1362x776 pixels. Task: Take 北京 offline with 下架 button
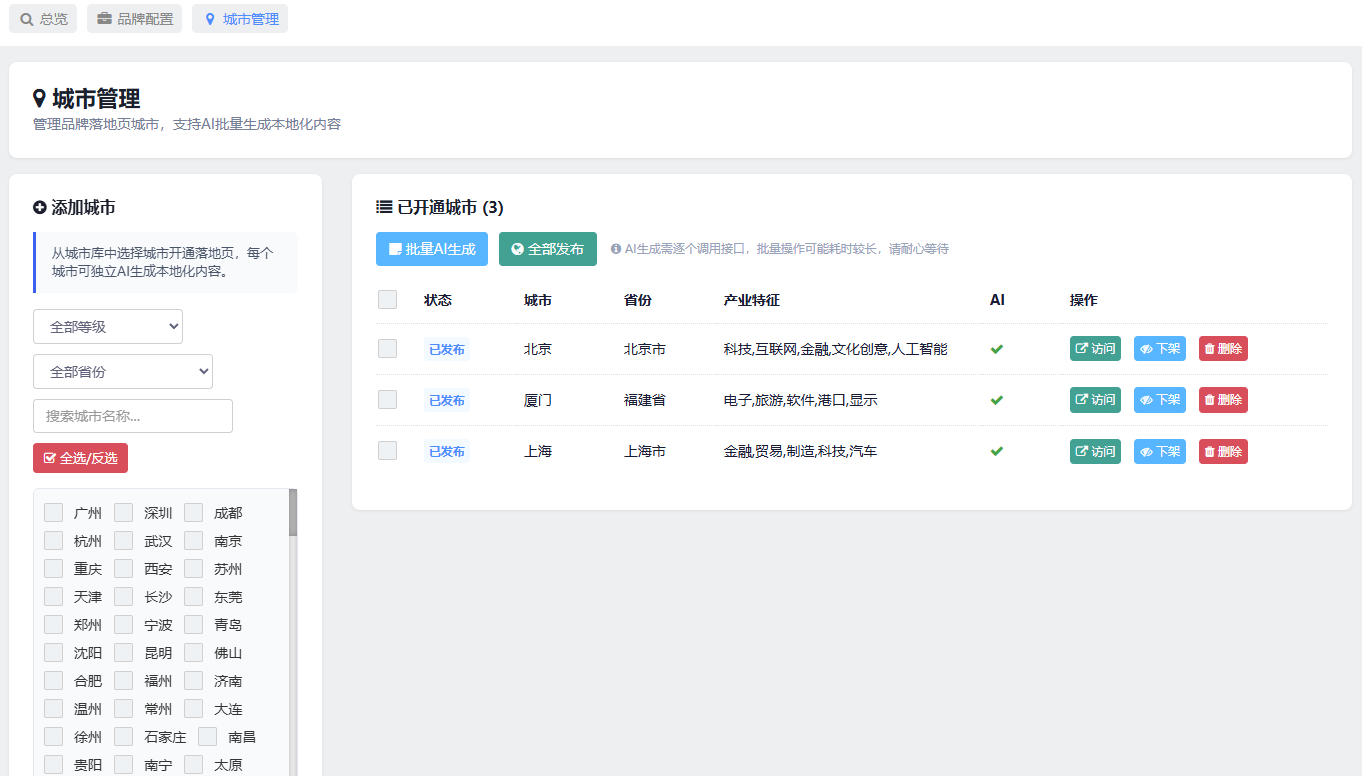1160,349
